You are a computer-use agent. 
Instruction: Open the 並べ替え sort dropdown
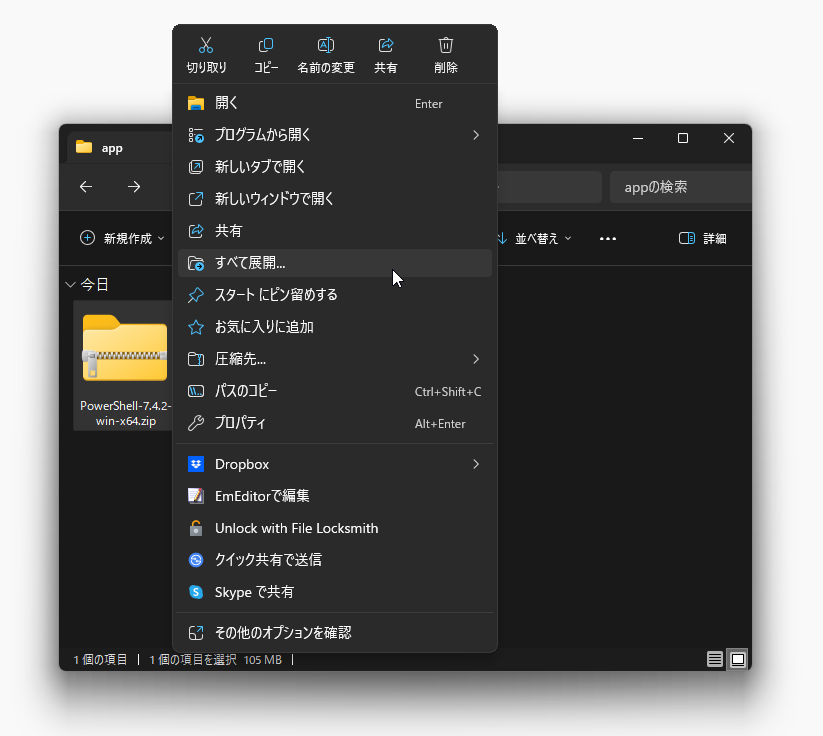[534, 238]
